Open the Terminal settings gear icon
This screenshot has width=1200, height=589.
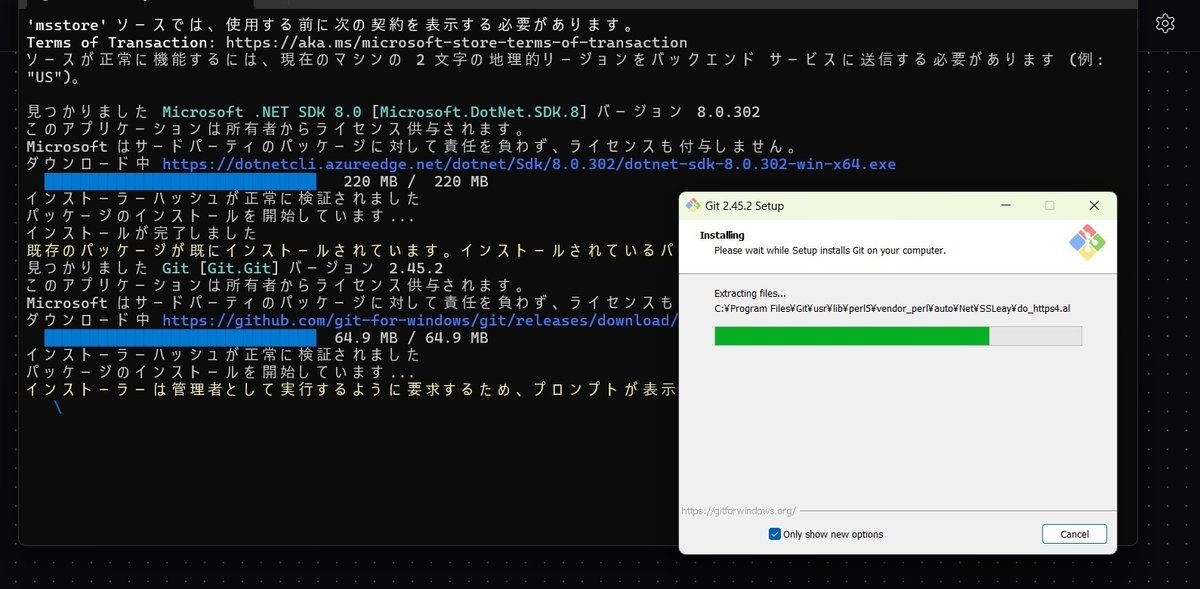[x=1164, y=21]
